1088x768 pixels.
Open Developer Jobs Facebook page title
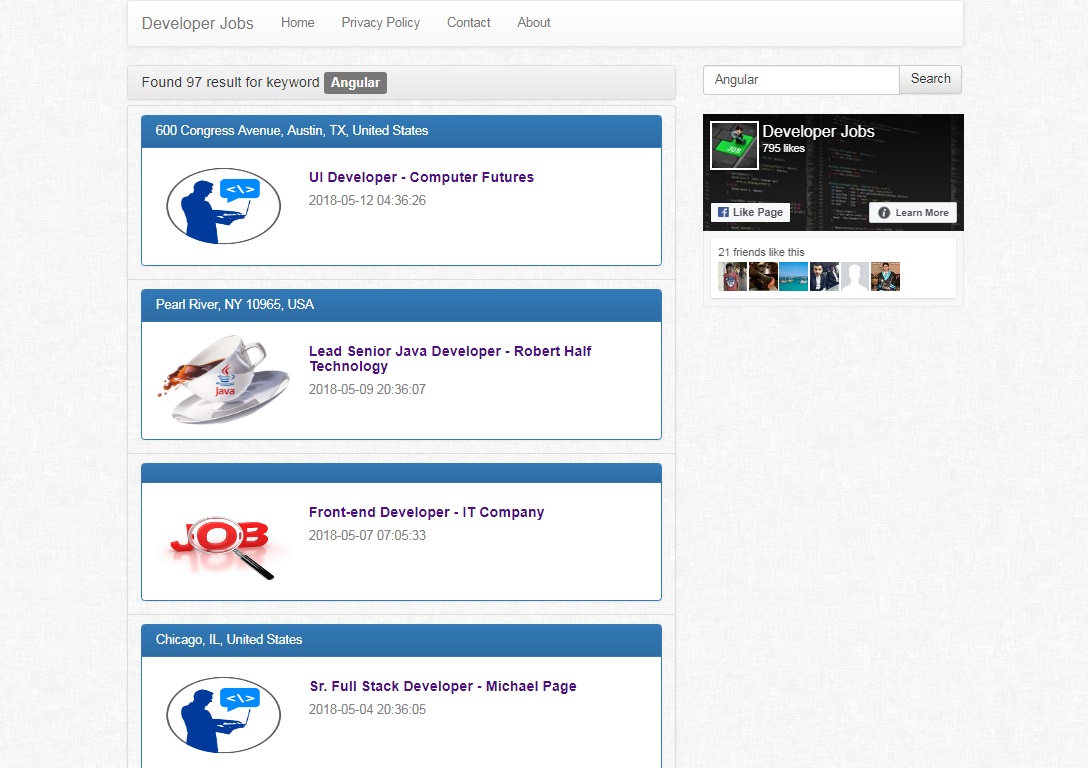click(x=818, y=131)
